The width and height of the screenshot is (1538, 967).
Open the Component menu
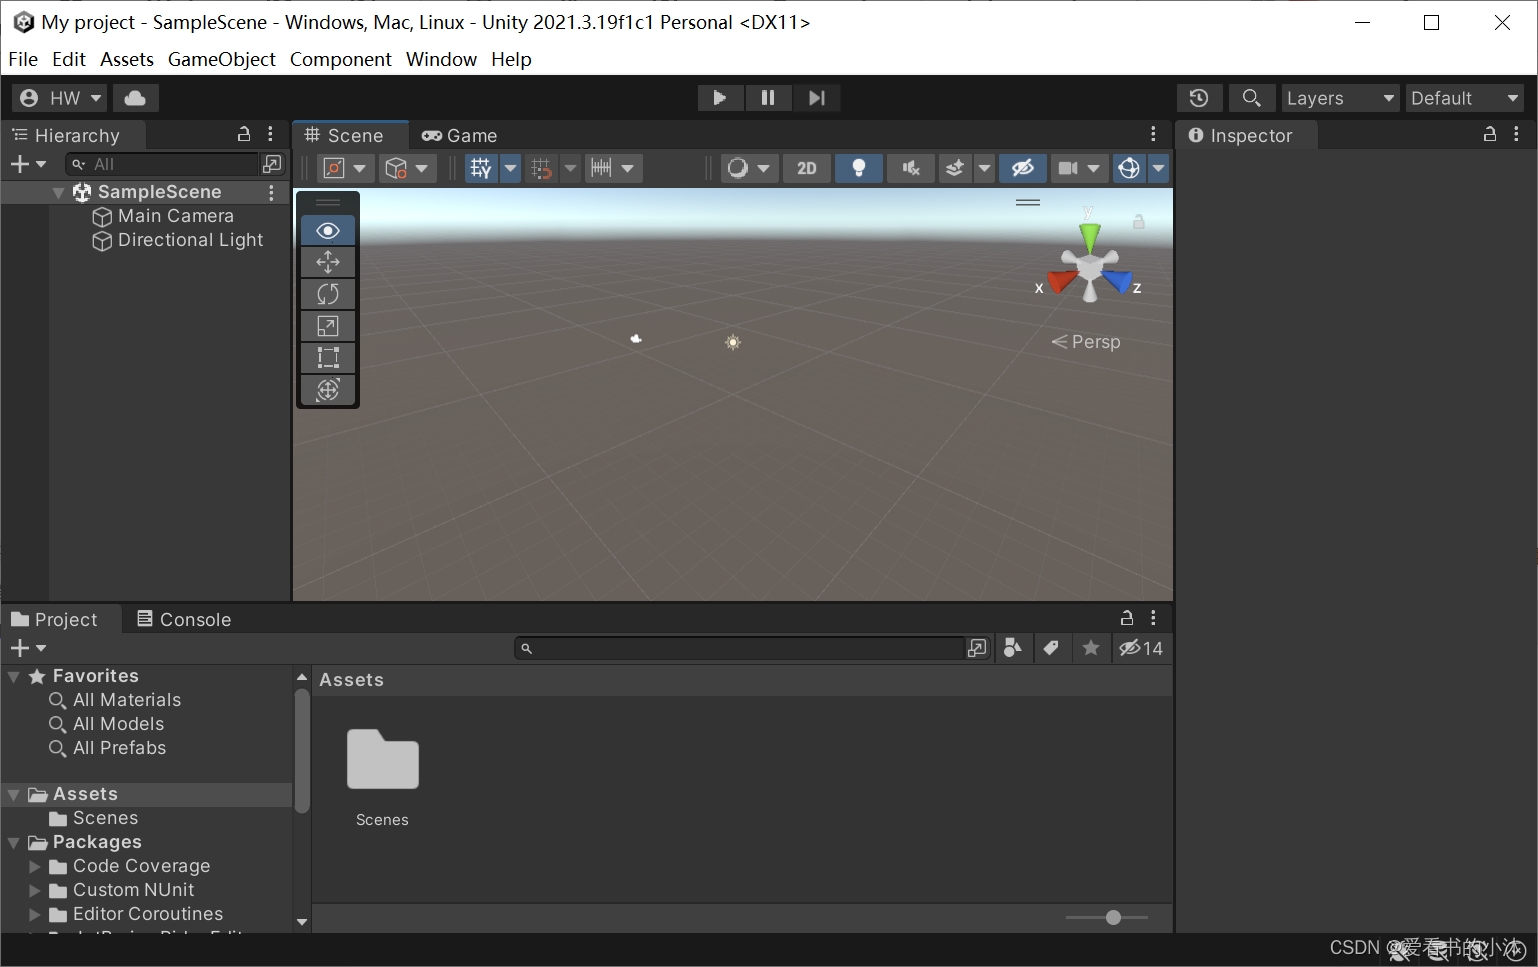click(x=341, y=59)
